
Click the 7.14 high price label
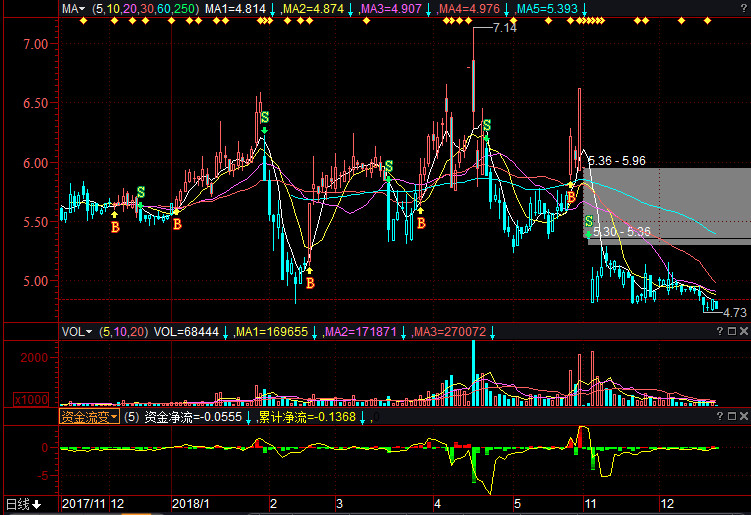click(504, 29)
